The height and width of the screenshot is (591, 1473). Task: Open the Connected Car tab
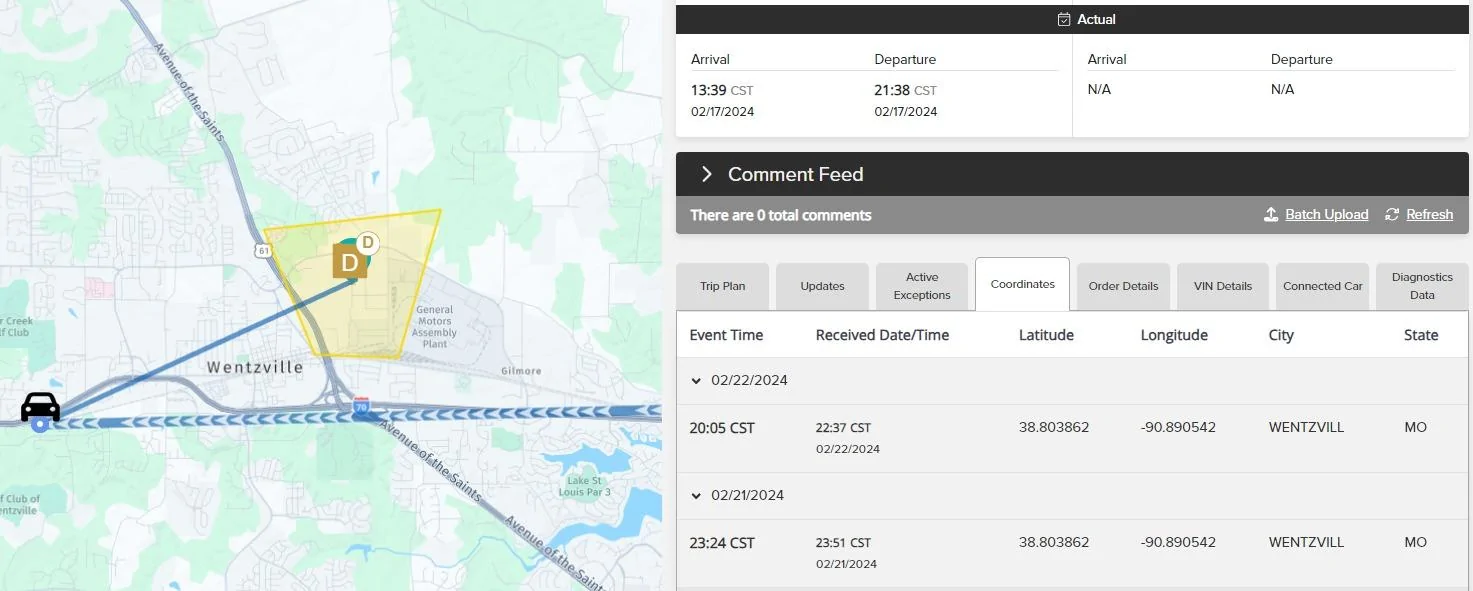click(1323, 286)
